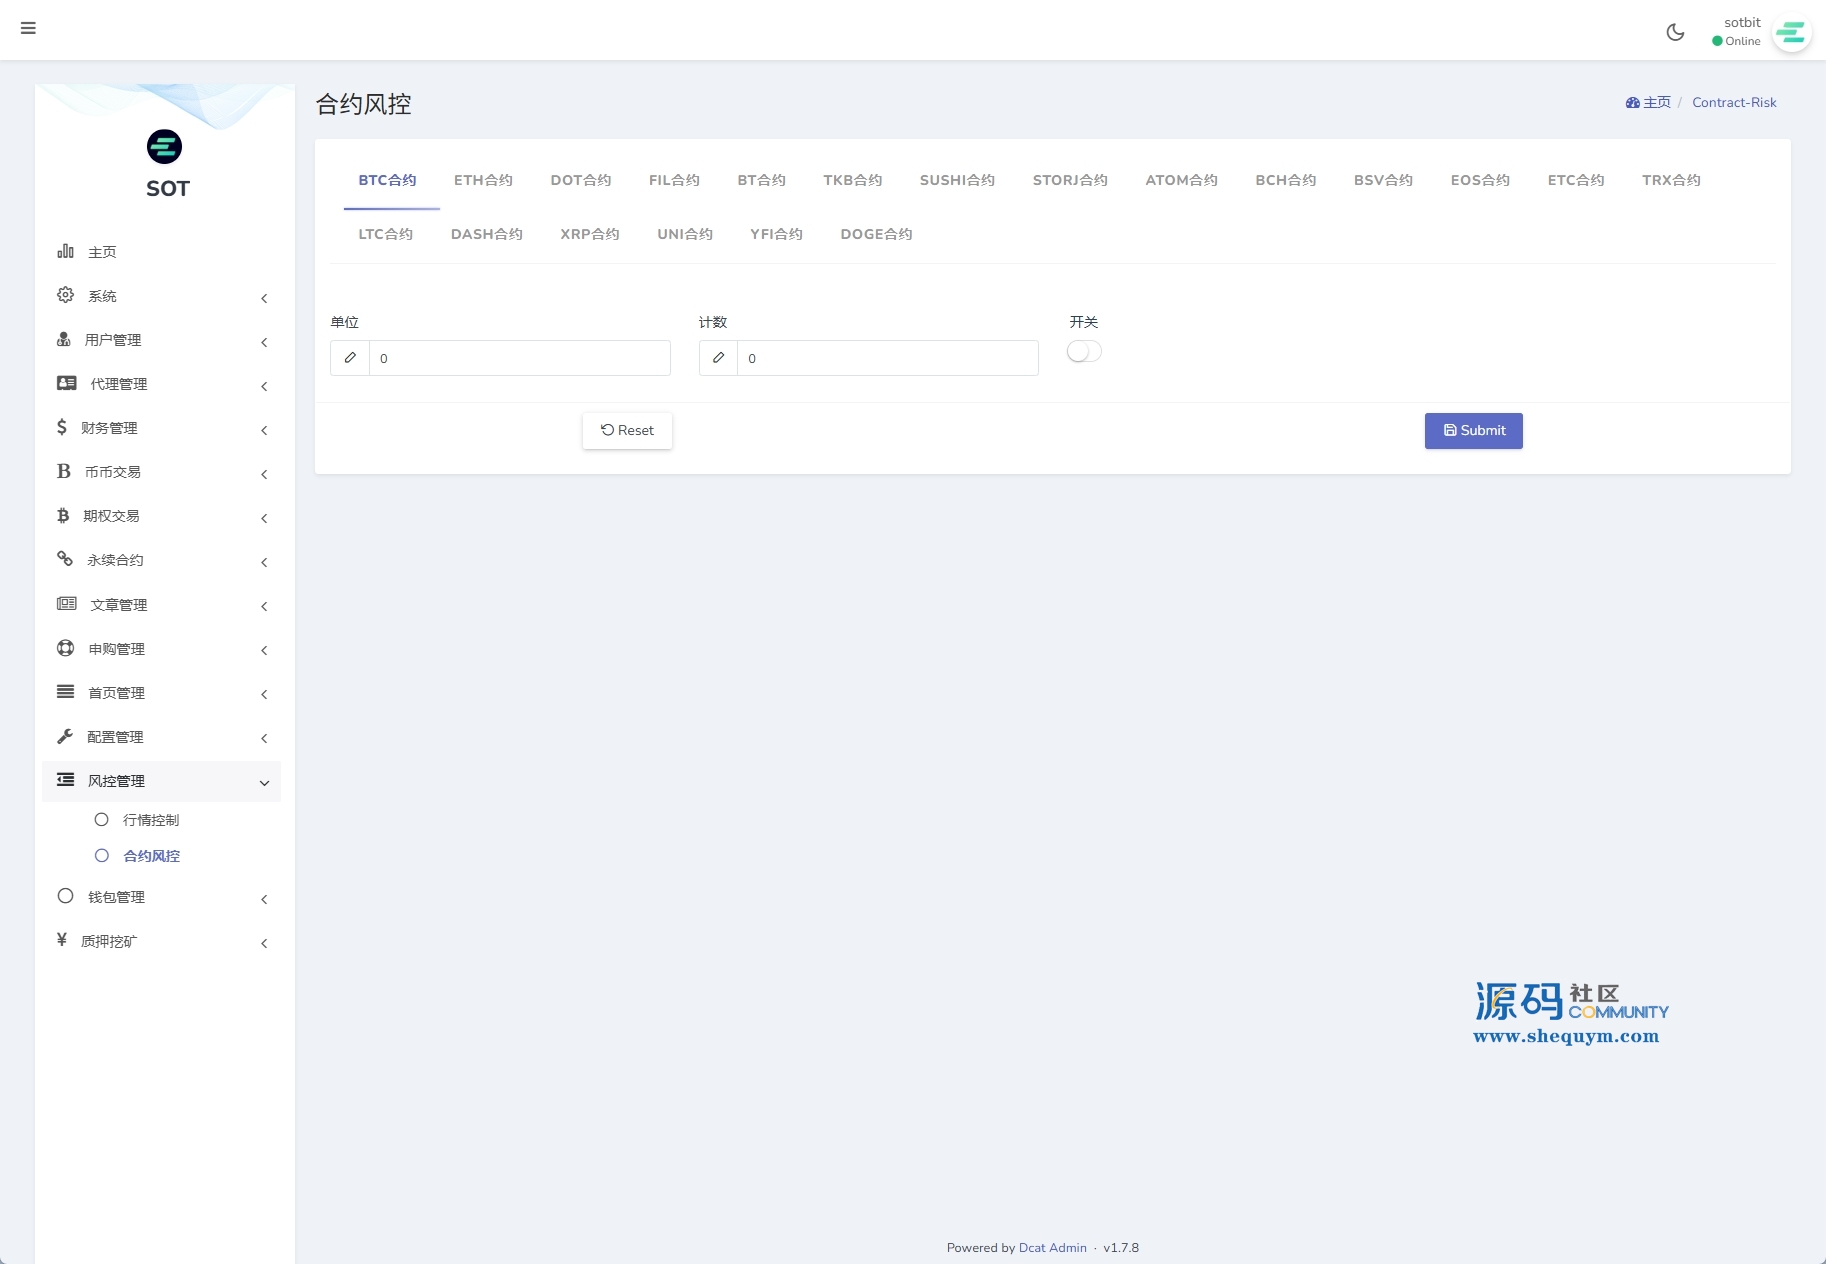The width and height of the screenshot is (1826, 1264).
Task: Toggle dark mode moon icon
Action: click(1675, 32)
